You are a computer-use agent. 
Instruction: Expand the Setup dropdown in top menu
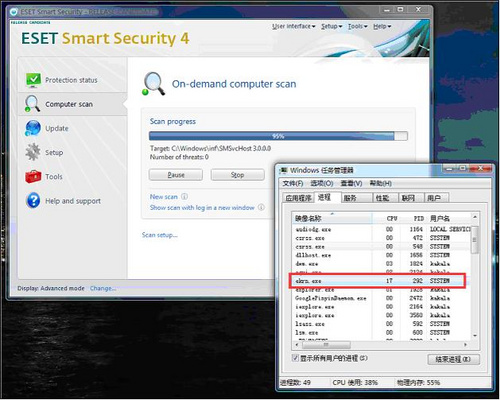(x=332, y=26)
